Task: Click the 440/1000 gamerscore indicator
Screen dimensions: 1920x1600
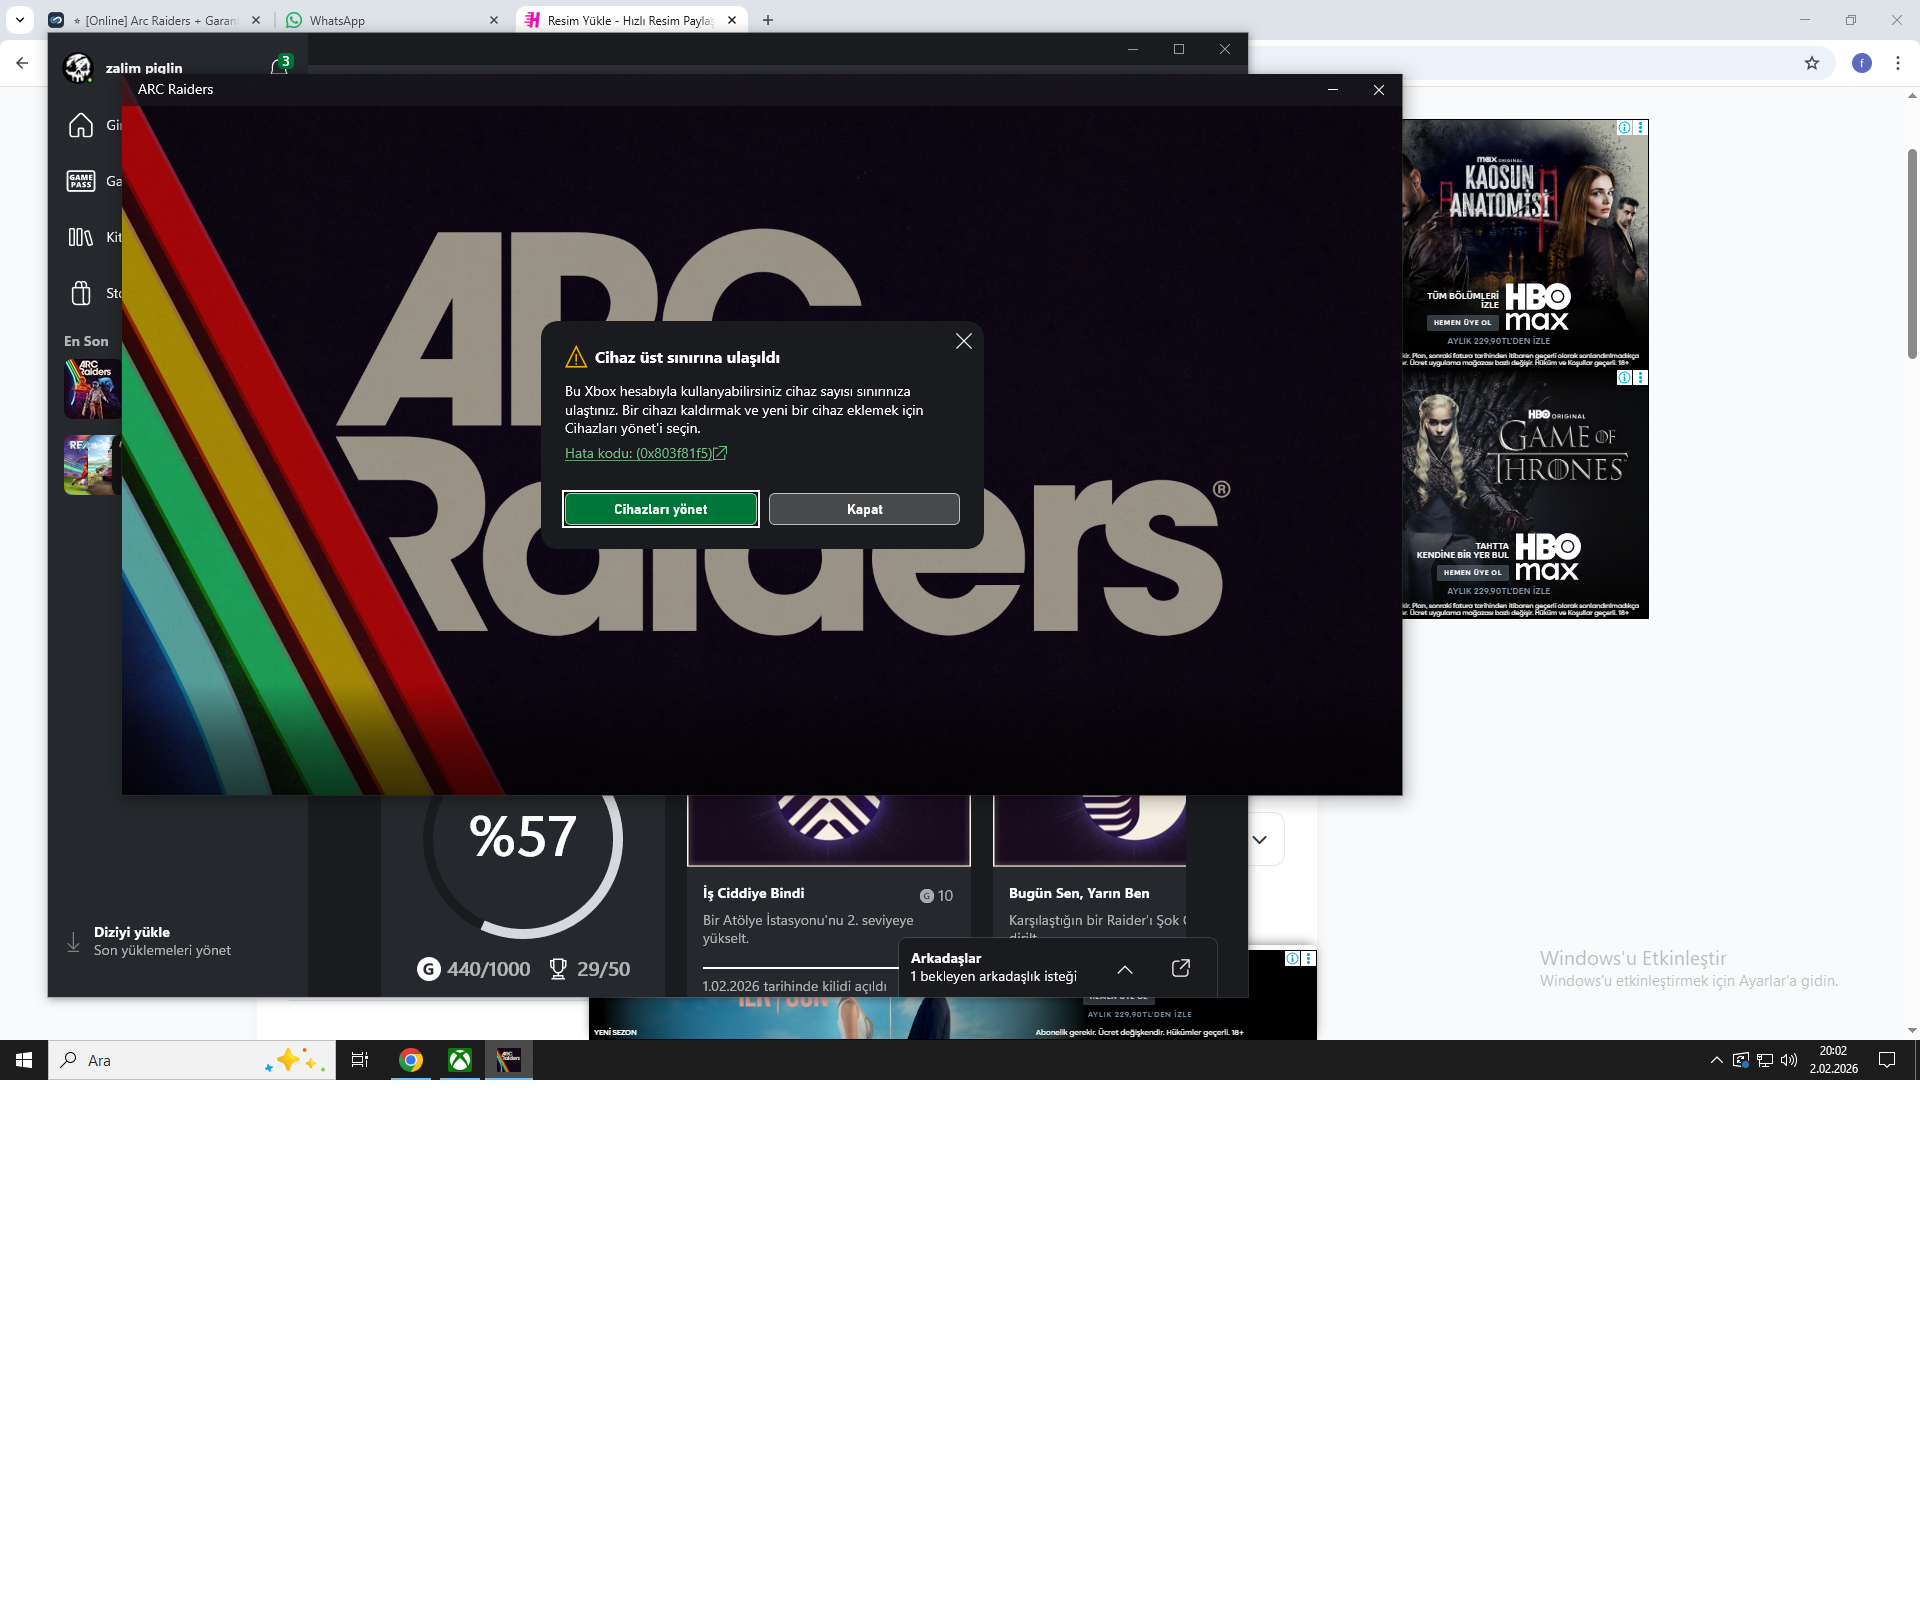Action: [x=474, y=969]
